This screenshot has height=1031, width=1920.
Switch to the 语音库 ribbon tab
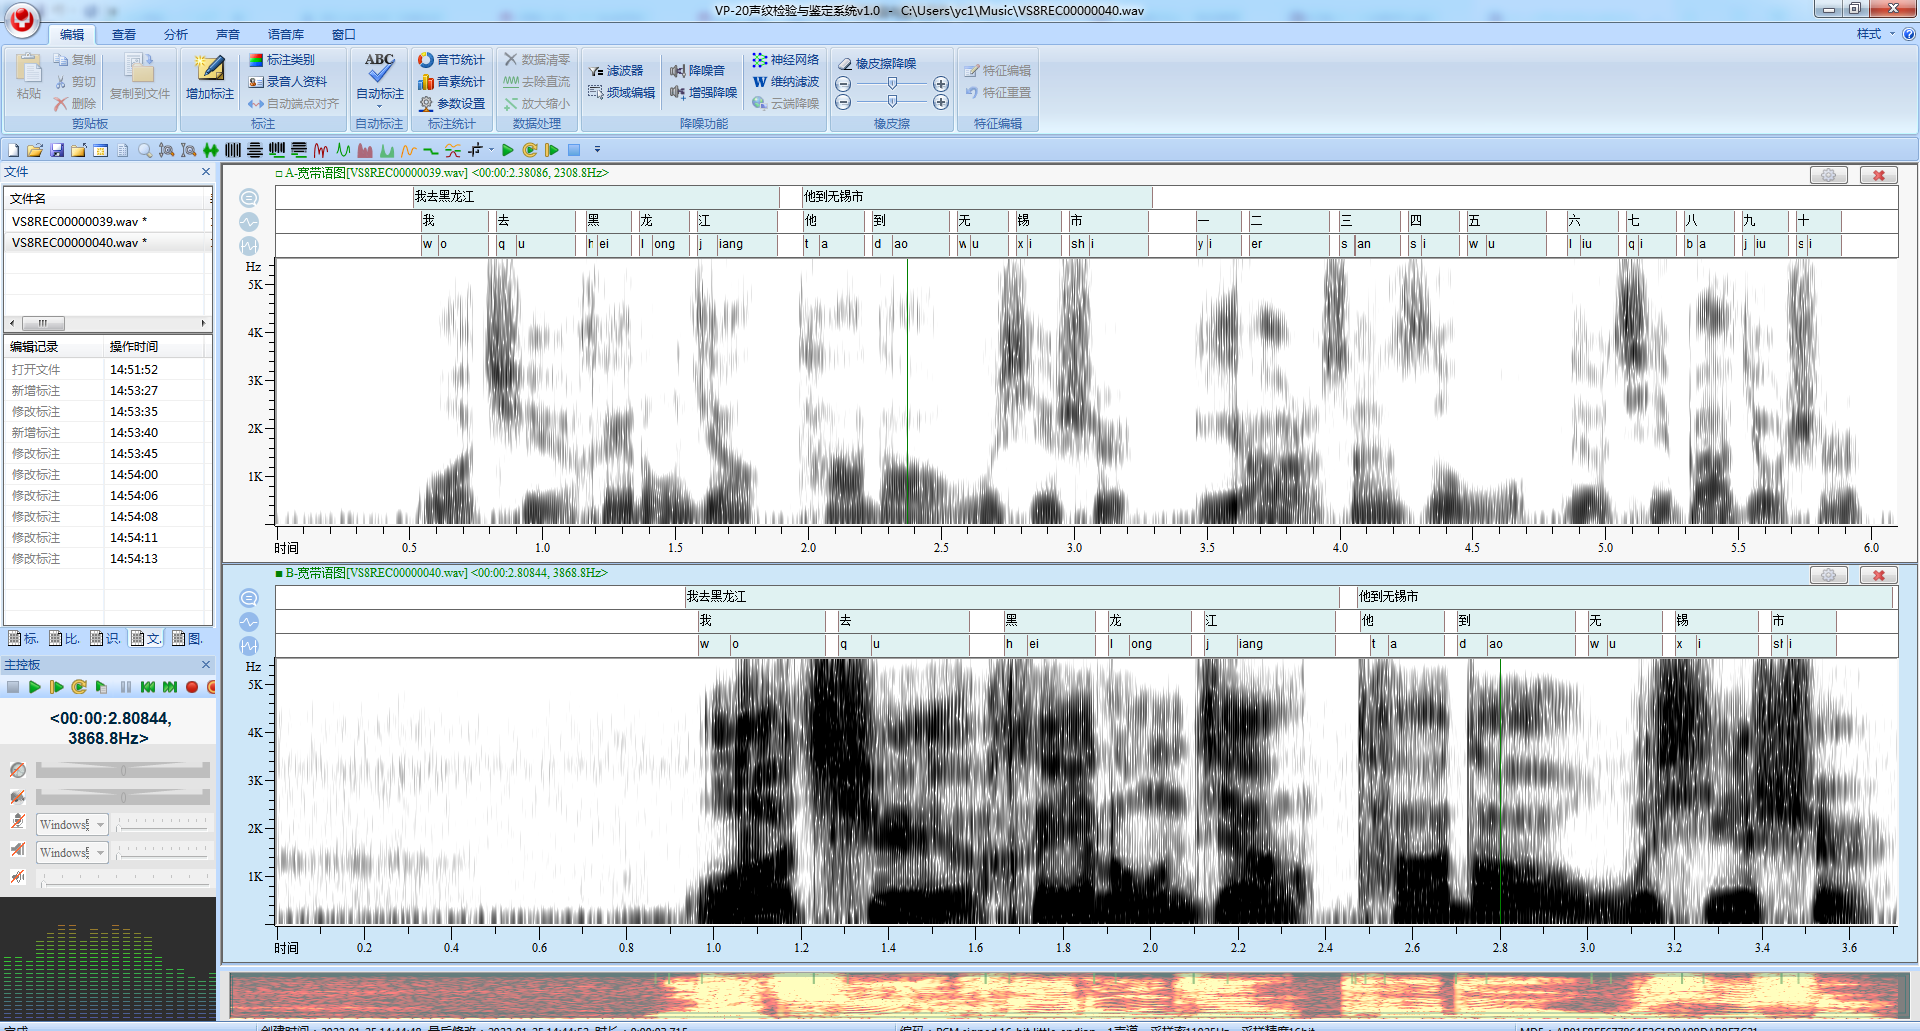point(286,34)
